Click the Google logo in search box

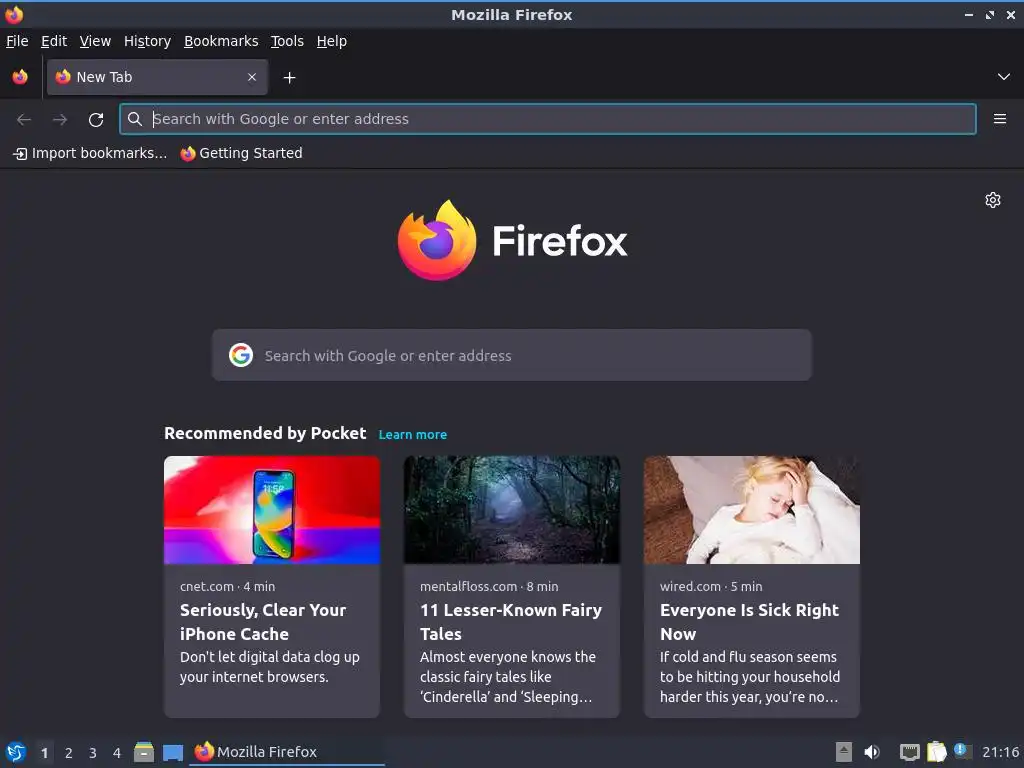point(241,355)
